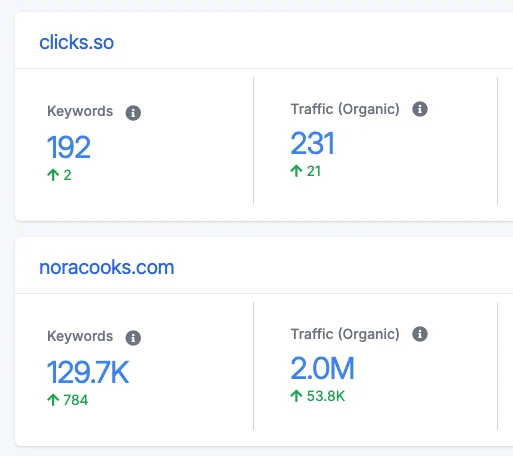Click info icon beside noracooks.com Keywords

(133, 338)
